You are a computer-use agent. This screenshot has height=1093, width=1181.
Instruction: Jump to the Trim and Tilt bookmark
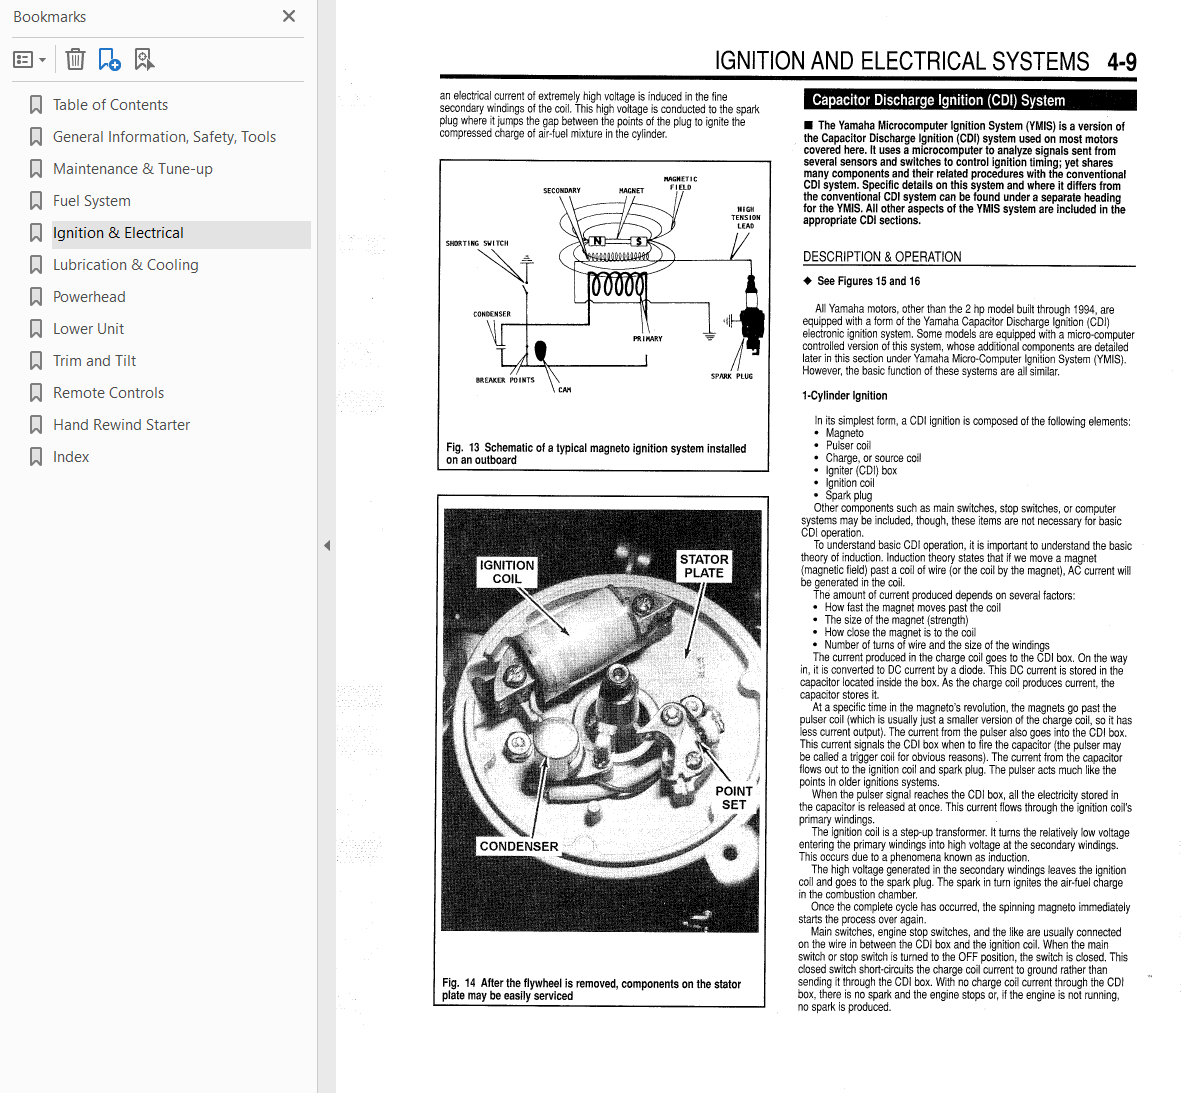click(x=94, y=361)
